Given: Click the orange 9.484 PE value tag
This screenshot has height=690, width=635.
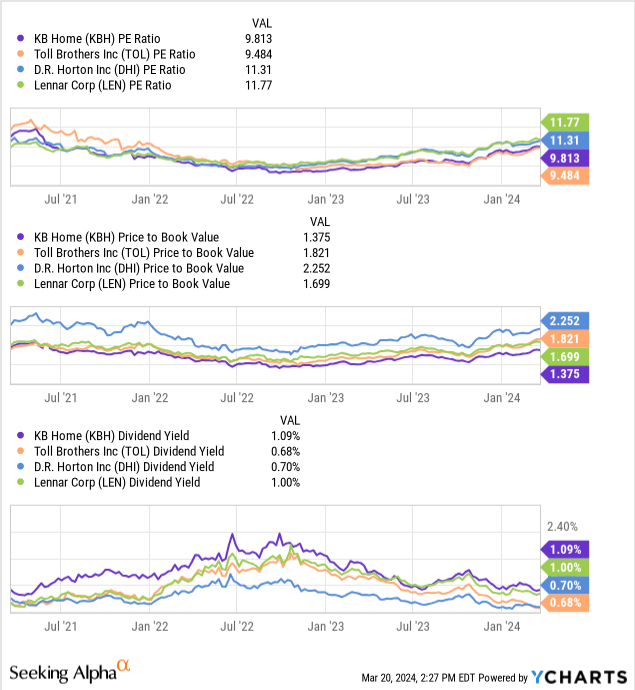Looking at the screenshot, I should 565,176.
